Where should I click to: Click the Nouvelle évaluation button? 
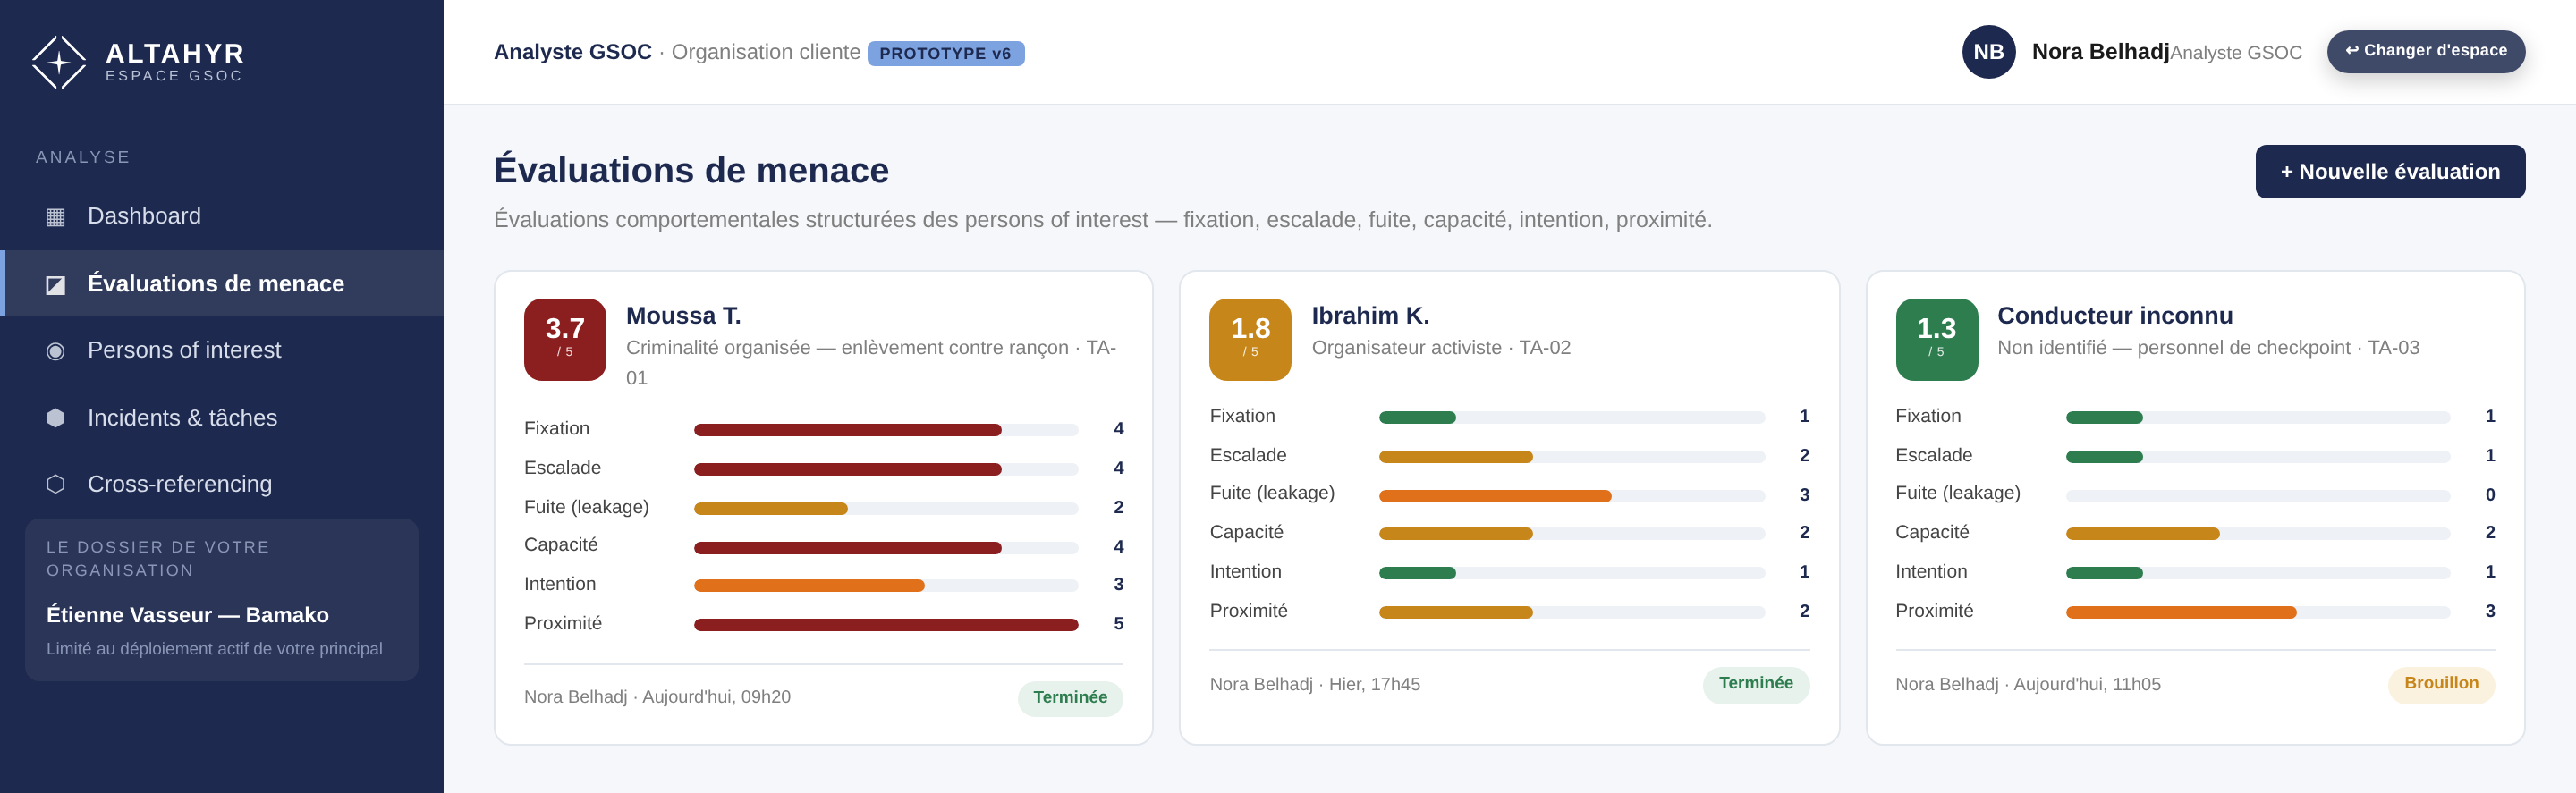coord(2390,172)
